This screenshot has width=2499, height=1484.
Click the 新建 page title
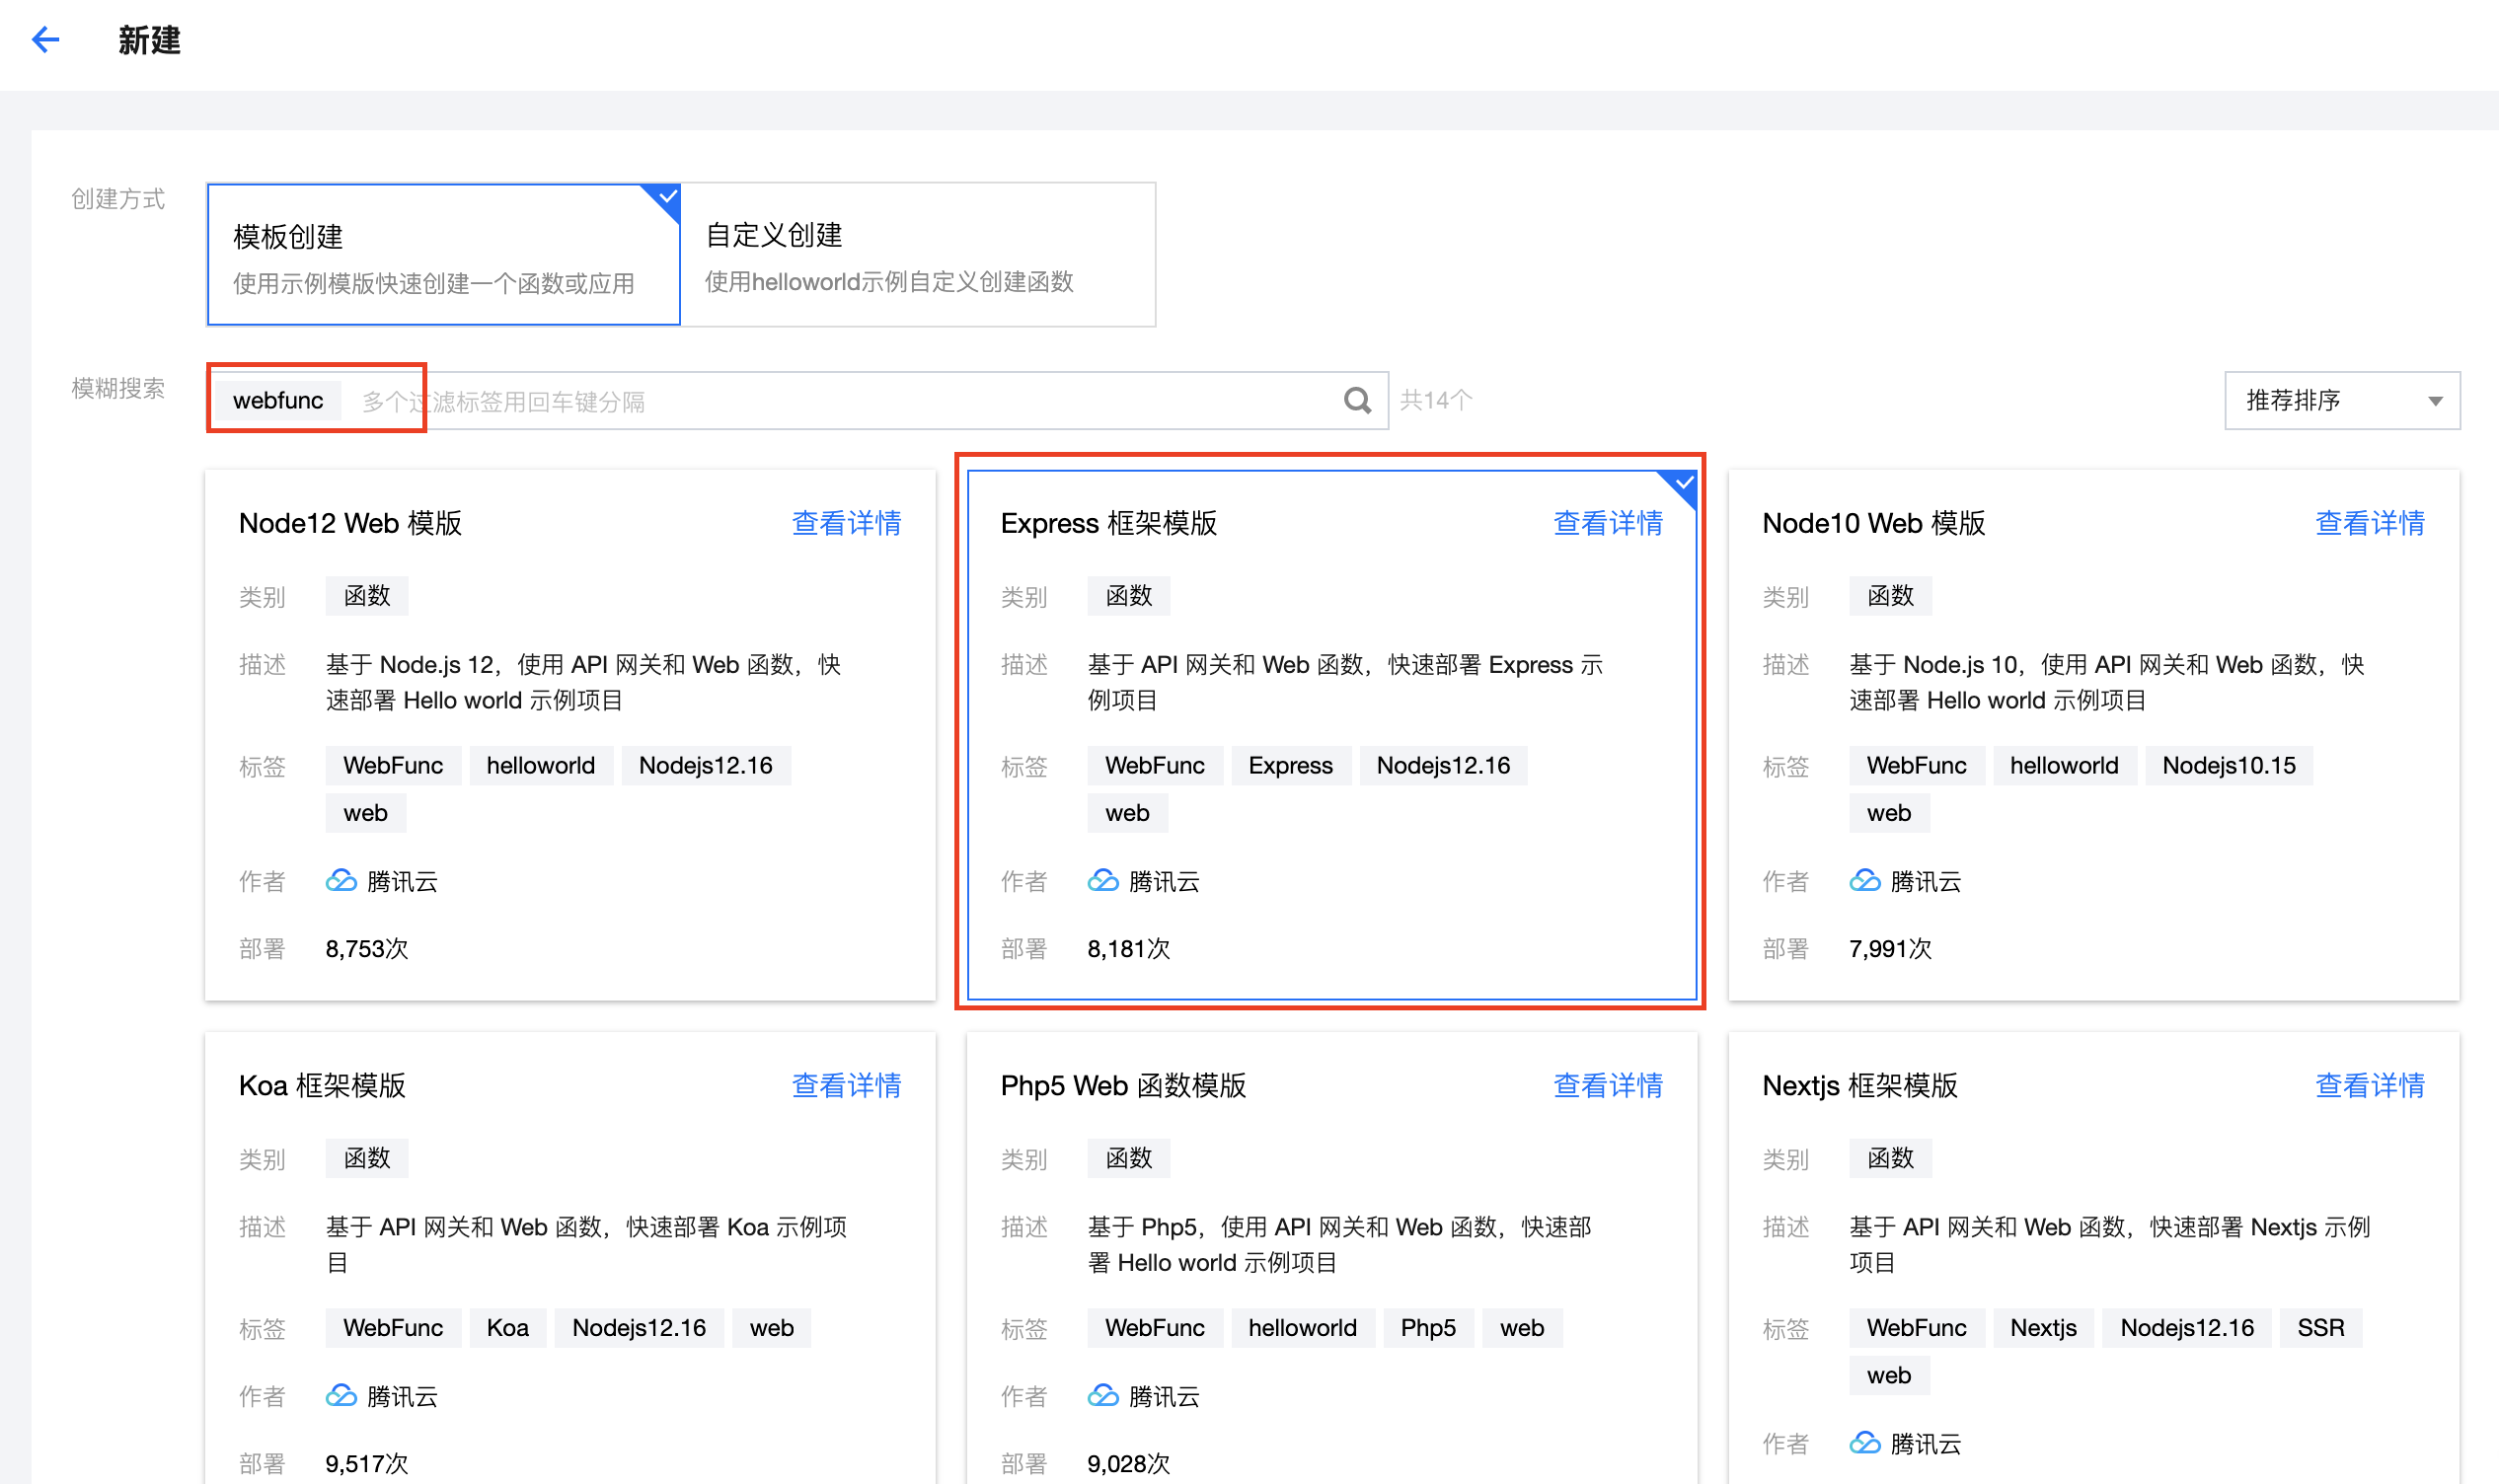click(x=149, y=40)
